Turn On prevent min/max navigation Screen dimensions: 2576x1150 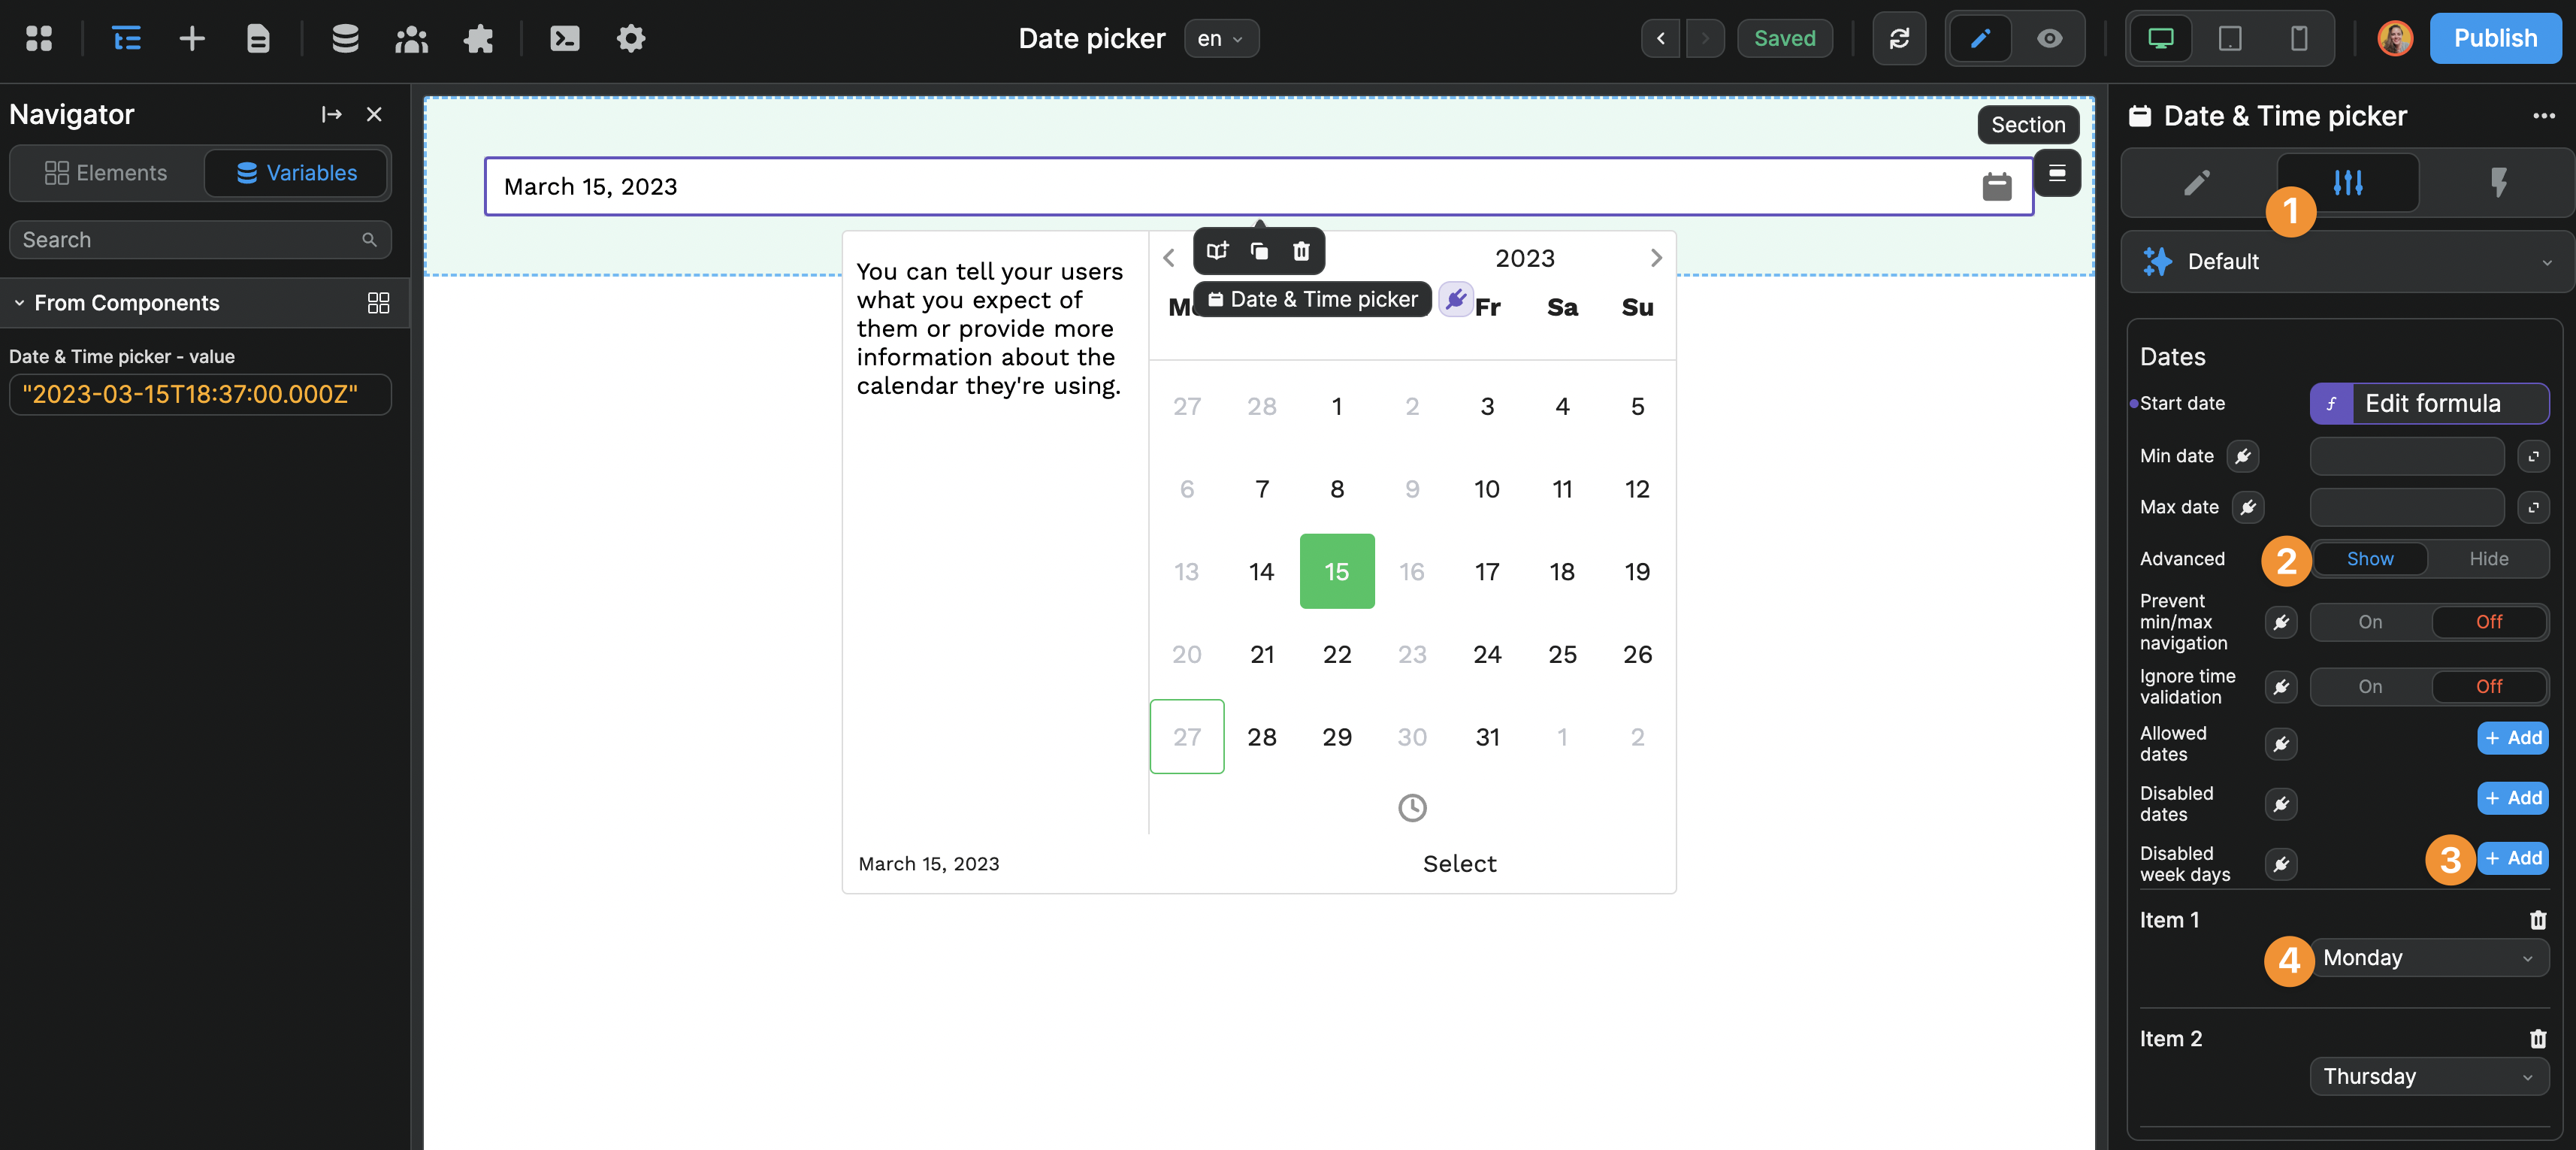tap(2369, 622)
